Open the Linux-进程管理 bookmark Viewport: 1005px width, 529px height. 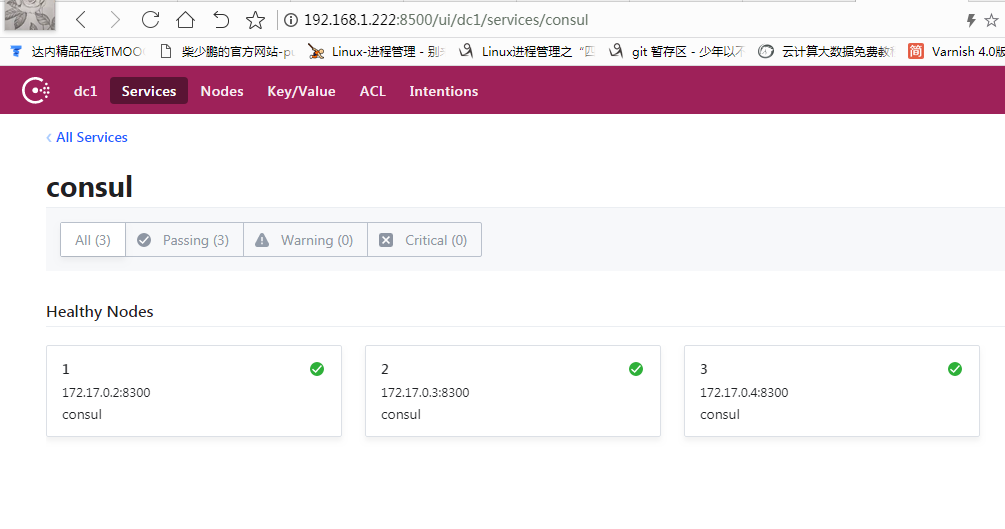(x=376, y=51)
